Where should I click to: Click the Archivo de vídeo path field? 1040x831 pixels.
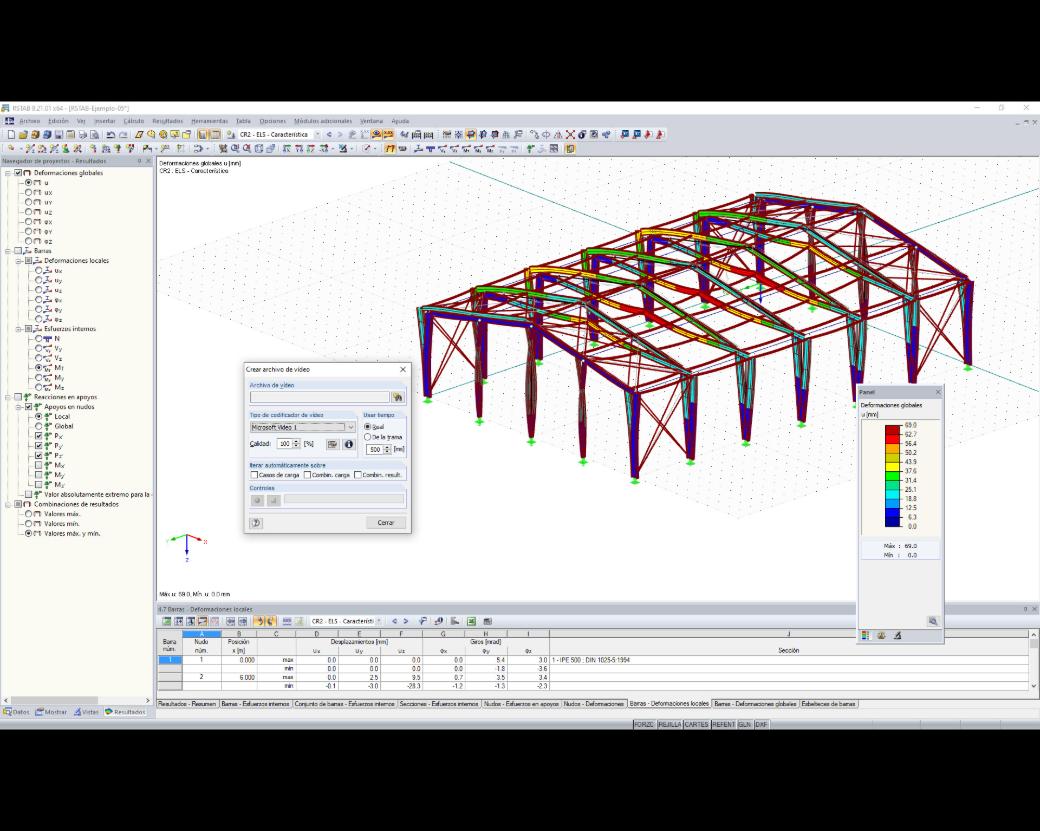320,397
